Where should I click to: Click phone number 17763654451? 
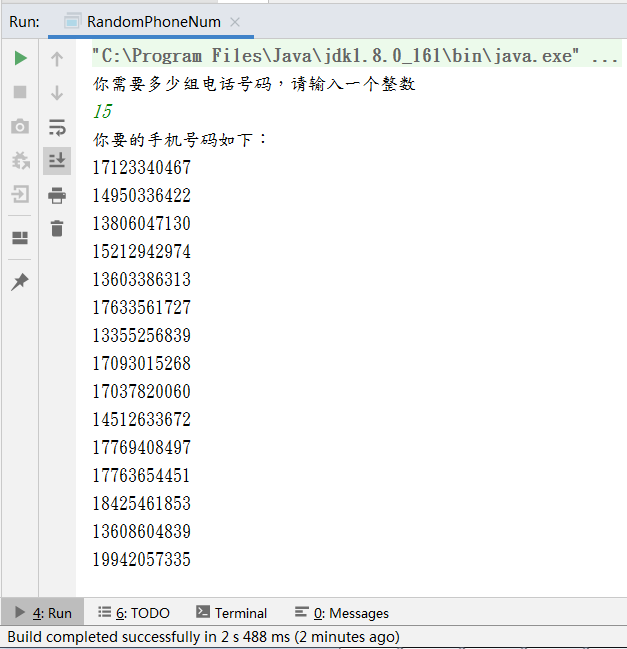pos(141,475)
